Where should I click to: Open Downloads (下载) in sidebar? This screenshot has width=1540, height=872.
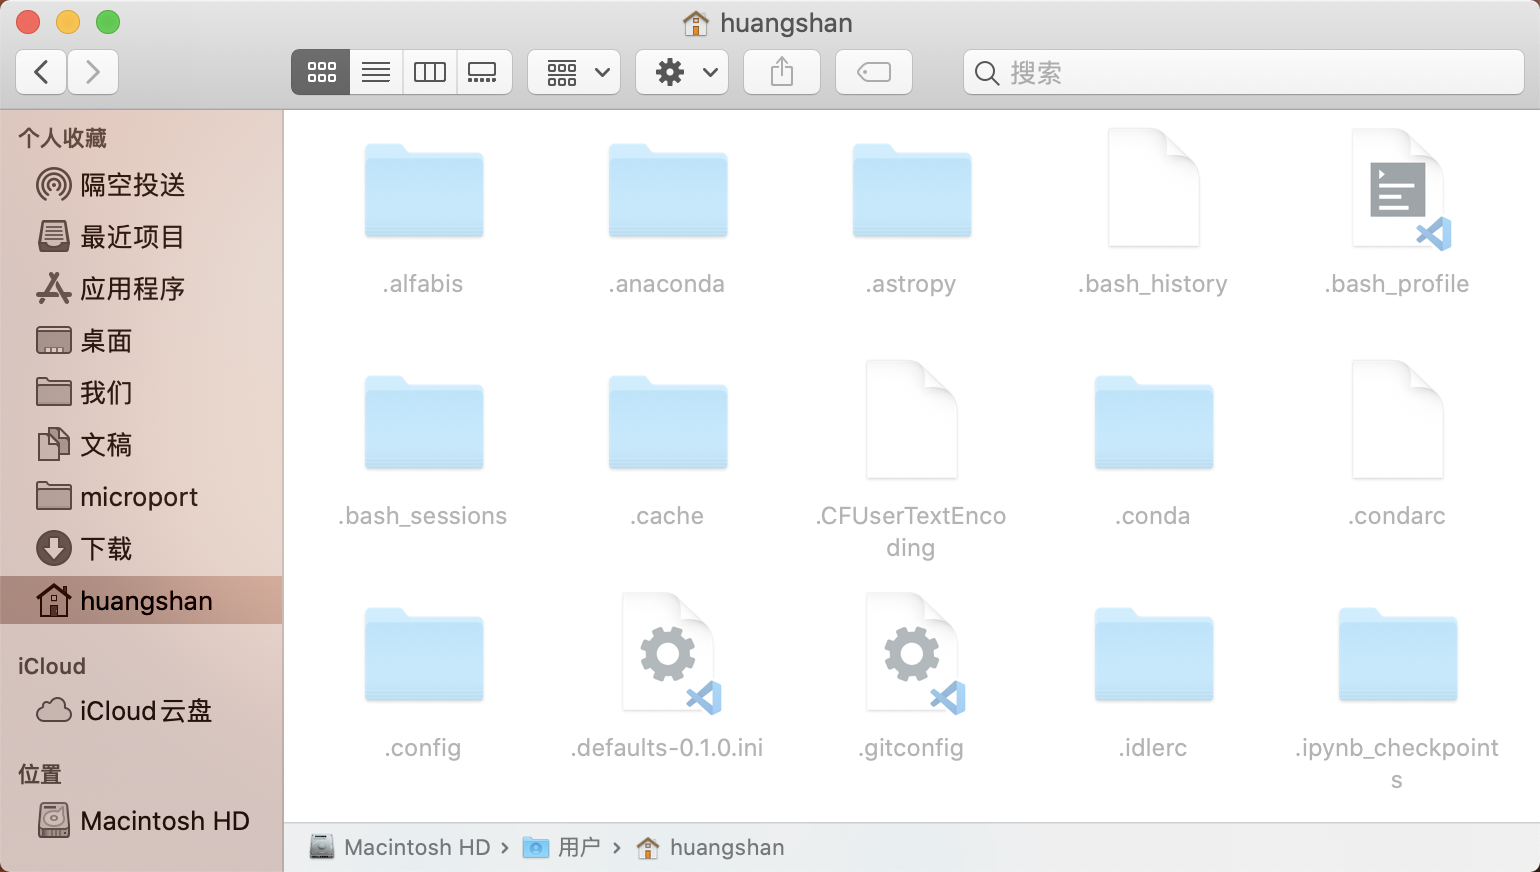pyautogui.click(x=141, y=549)
